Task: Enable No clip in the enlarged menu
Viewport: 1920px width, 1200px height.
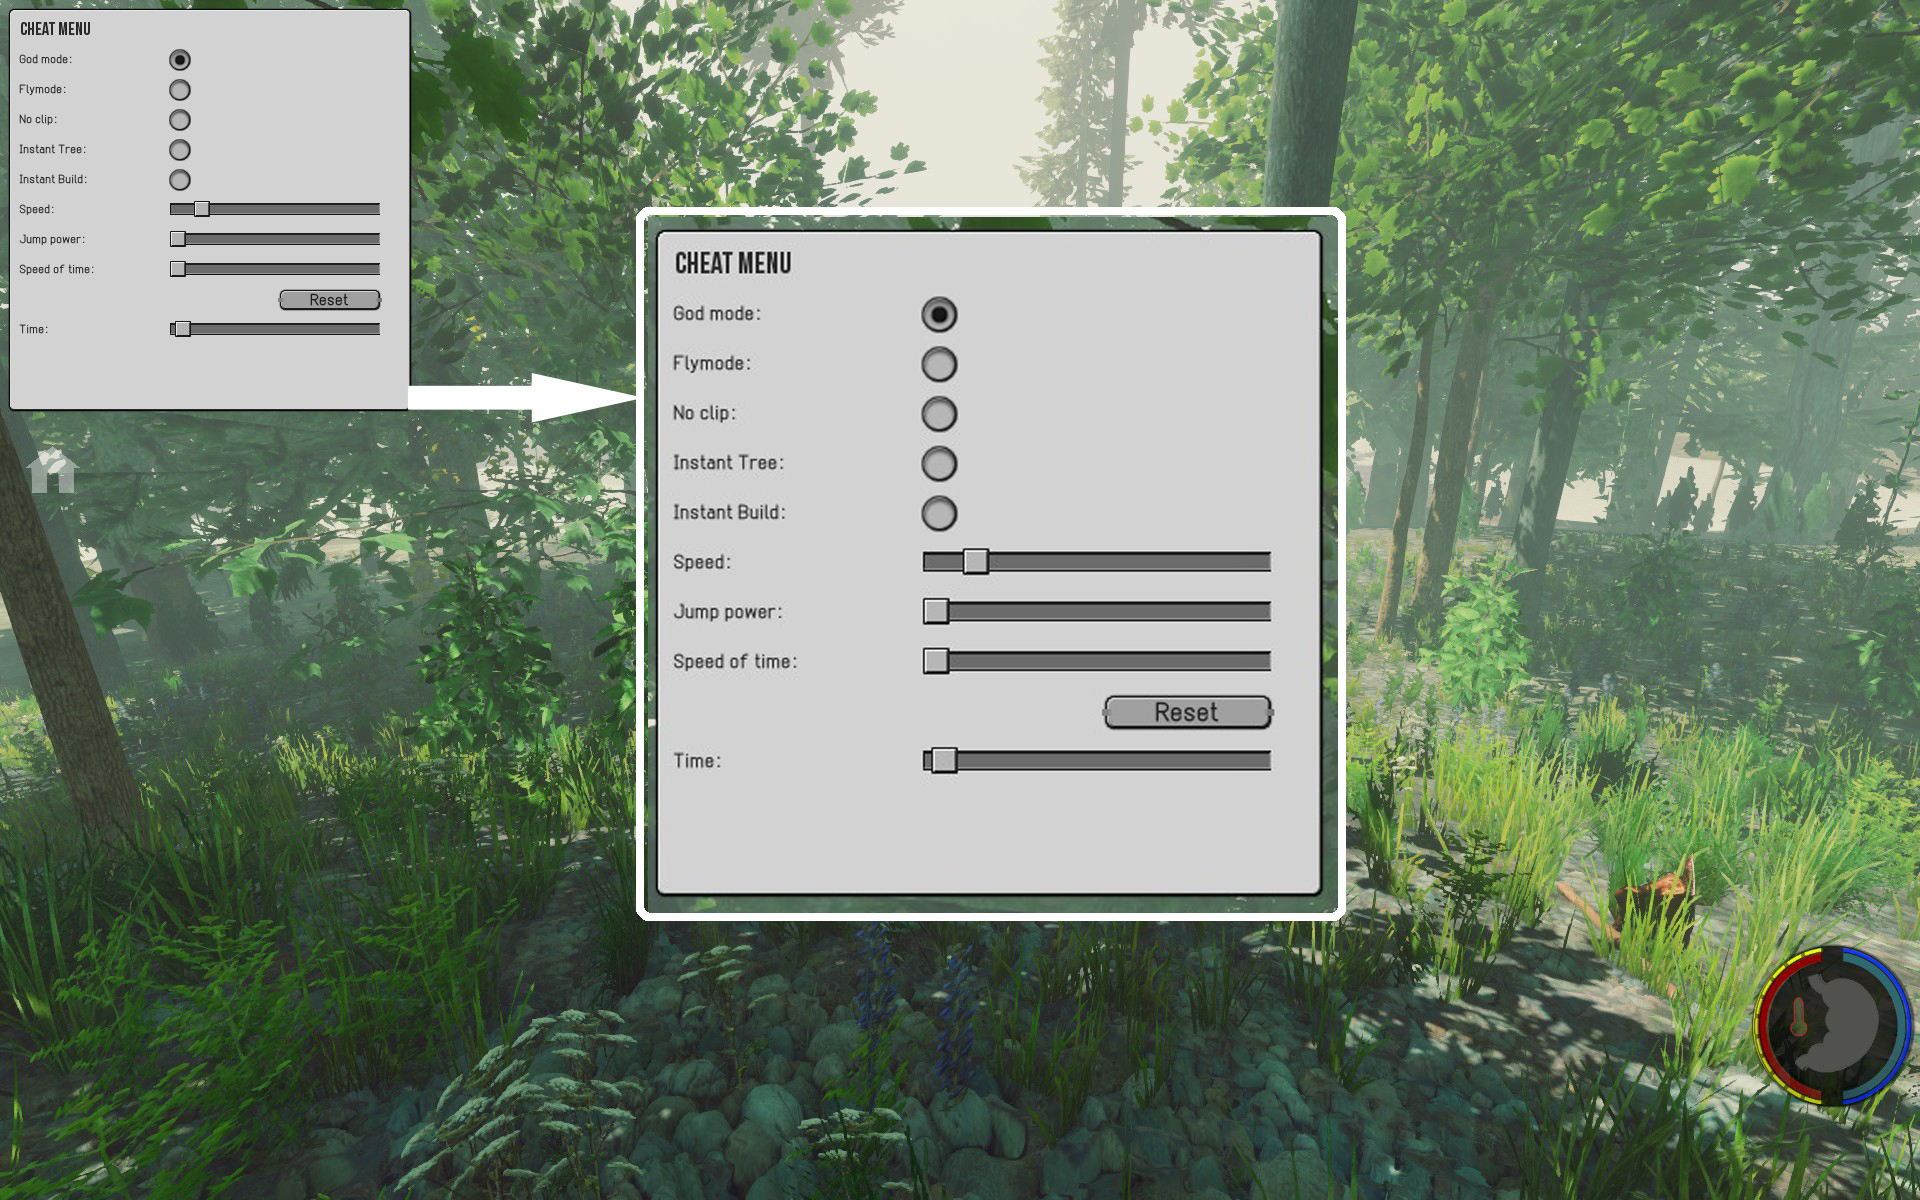Action: click(x=939, y=414)
